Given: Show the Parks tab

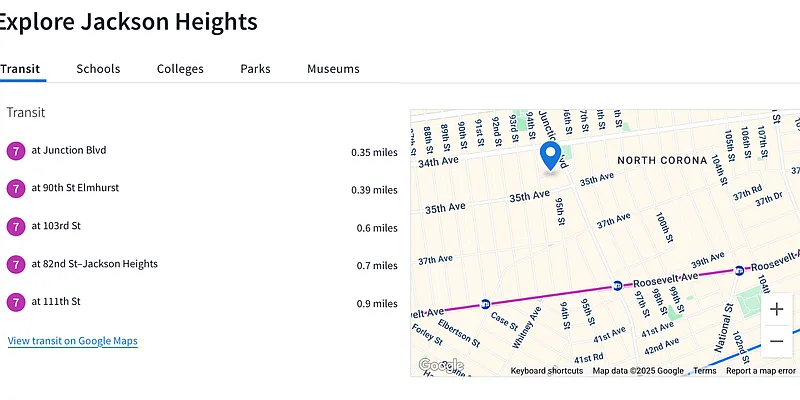Looking at the screenshot, I should pyautogui.click(x=255, y=69).
